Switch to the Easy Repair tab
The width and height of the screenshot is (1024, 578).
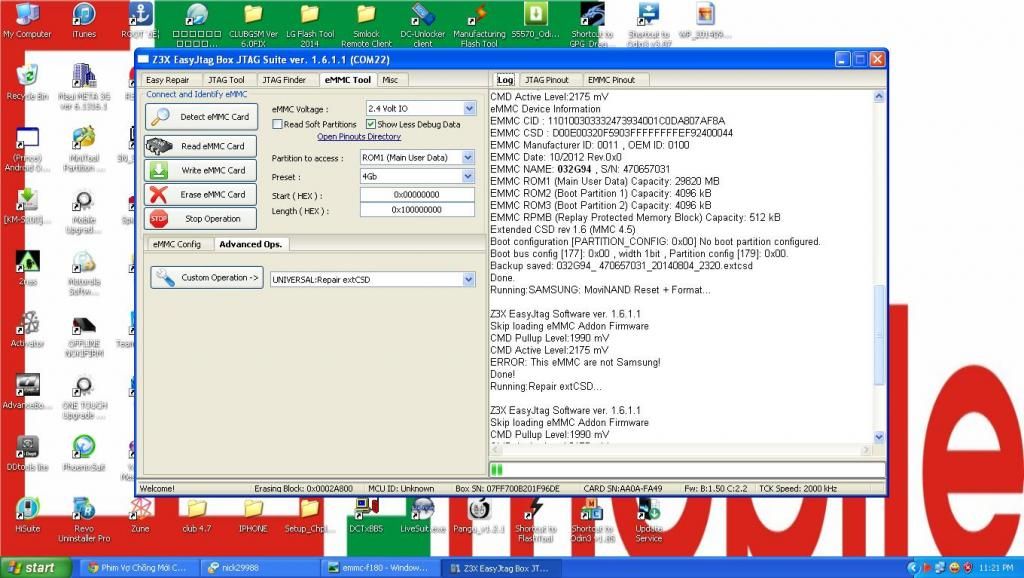tap(168, 80)
